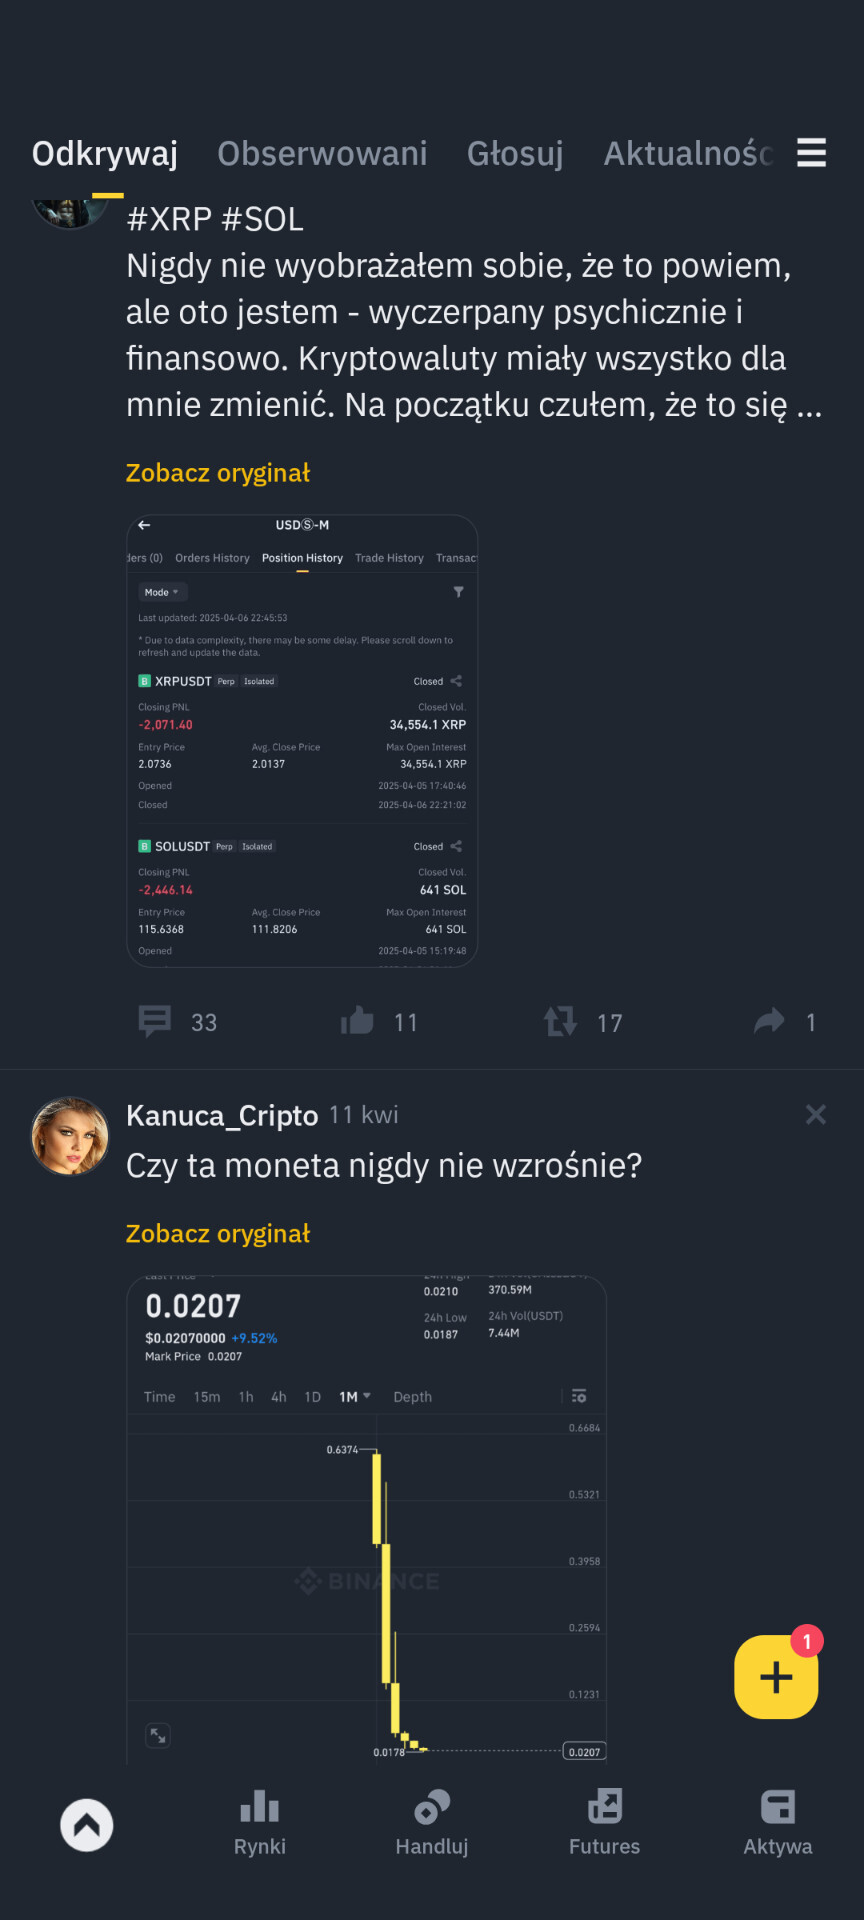
Task: Open the position history screenshot image
Action: pos(302,741)
